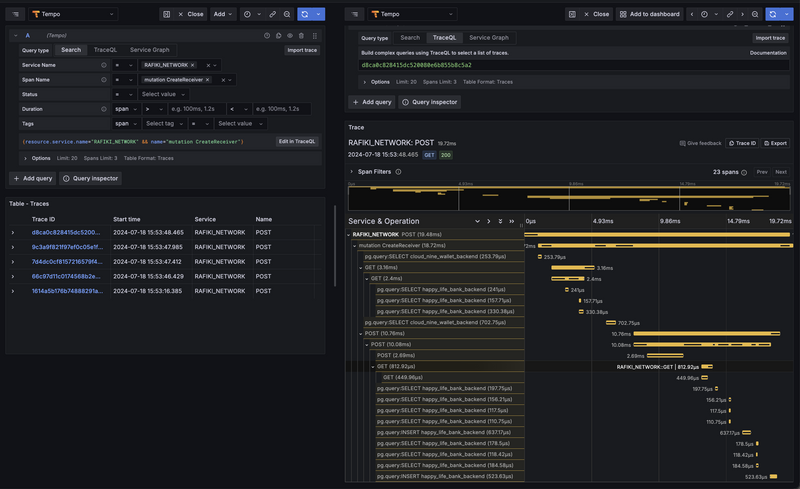Click Service Name info icon
The height and width of the screenshot is (489, 800).
click(x=104, y=65)
